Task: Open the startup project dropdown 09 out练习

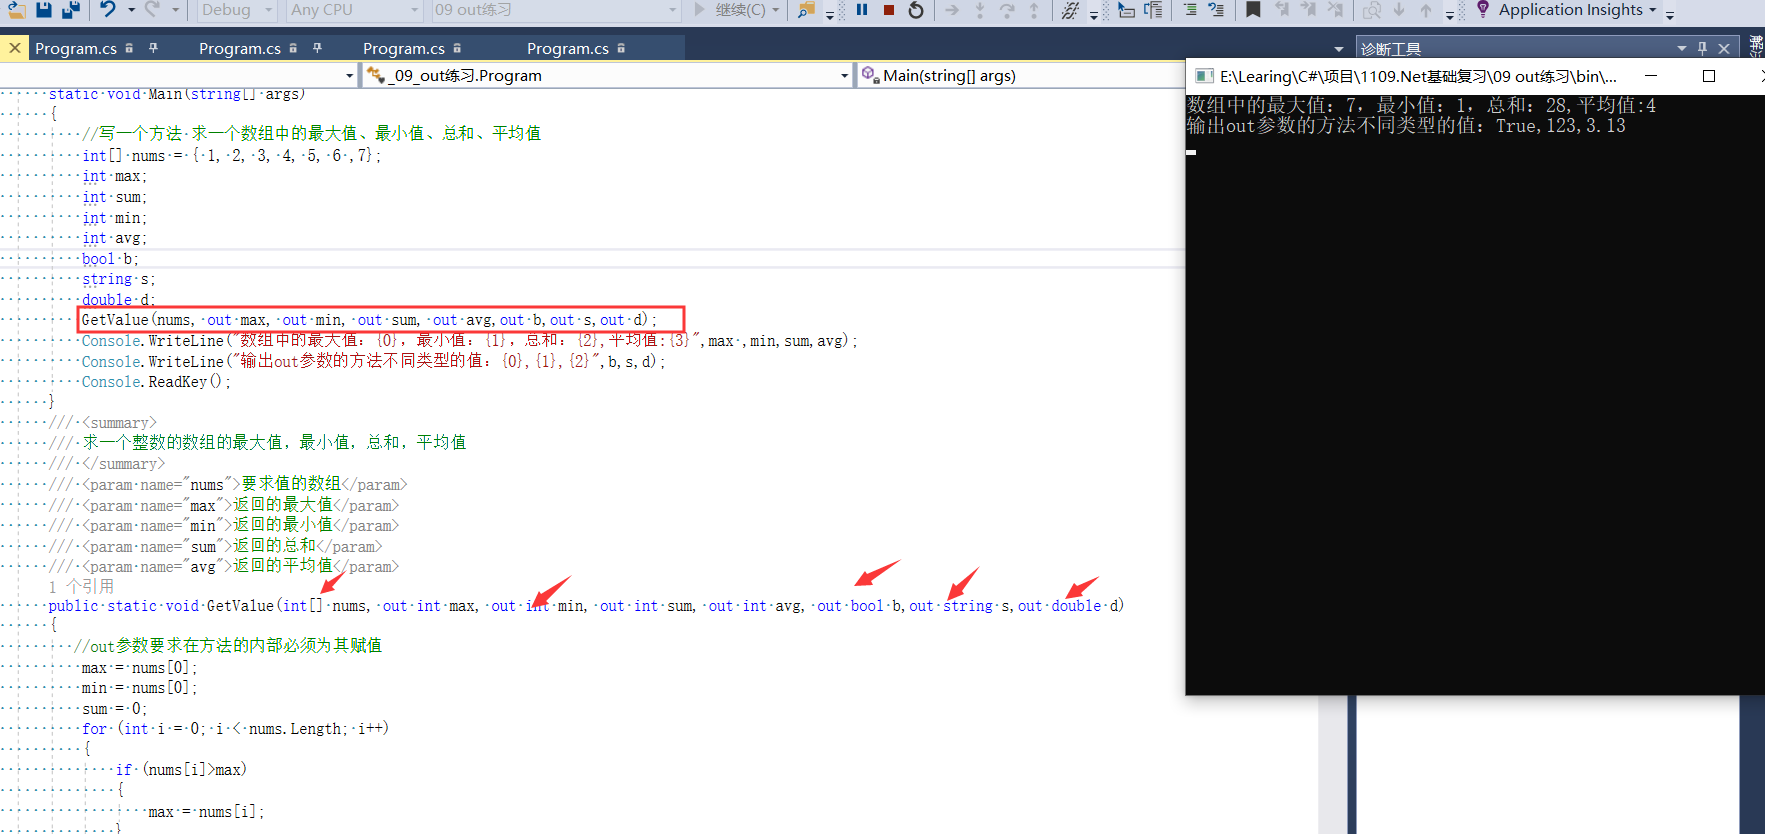Action: click(x=555, y=10)
